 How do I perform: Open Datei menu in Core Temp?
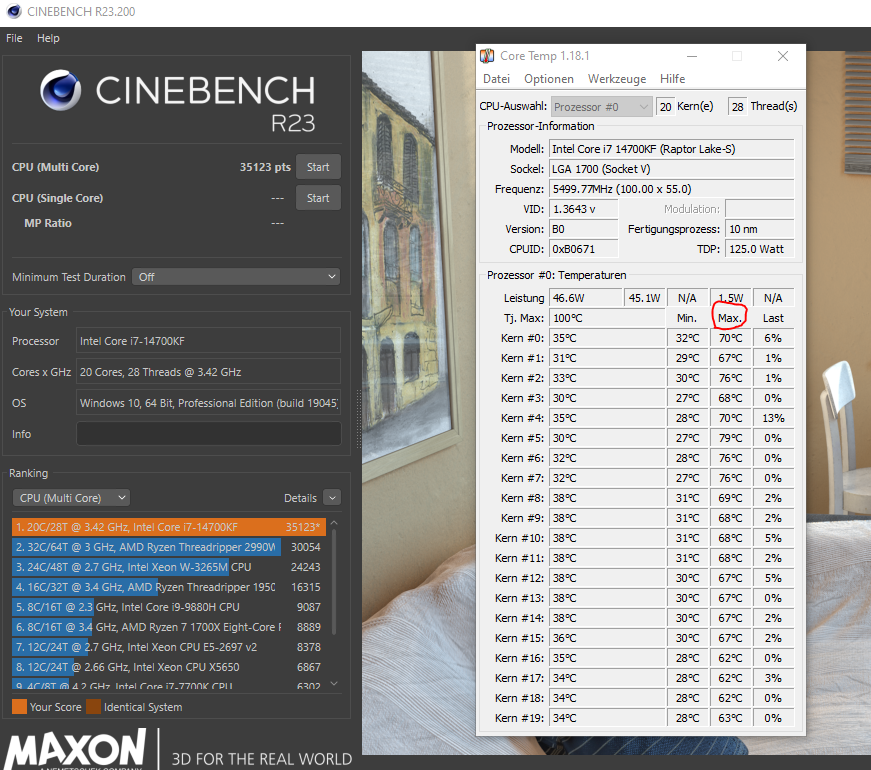(x=497, y=79)
